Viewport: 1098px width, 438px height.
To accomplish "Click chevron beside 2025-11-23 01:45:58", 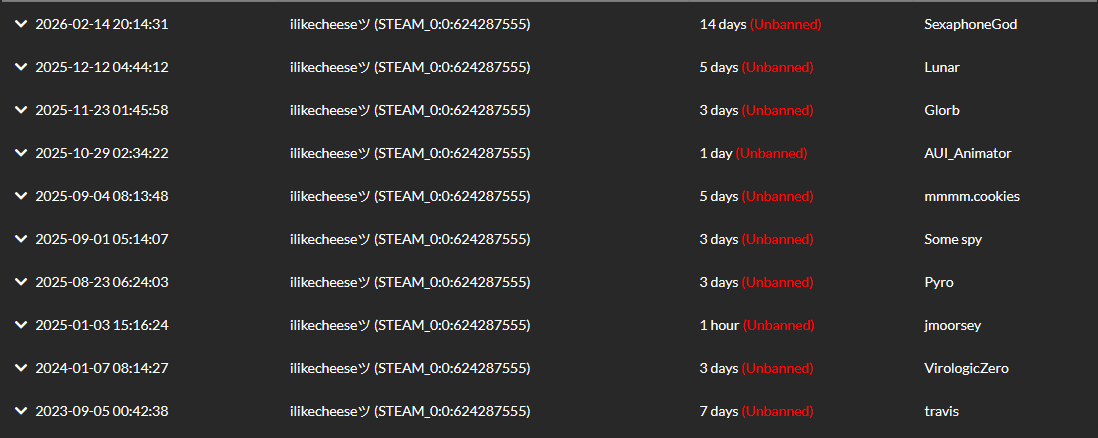I will (x=21, y=110).
